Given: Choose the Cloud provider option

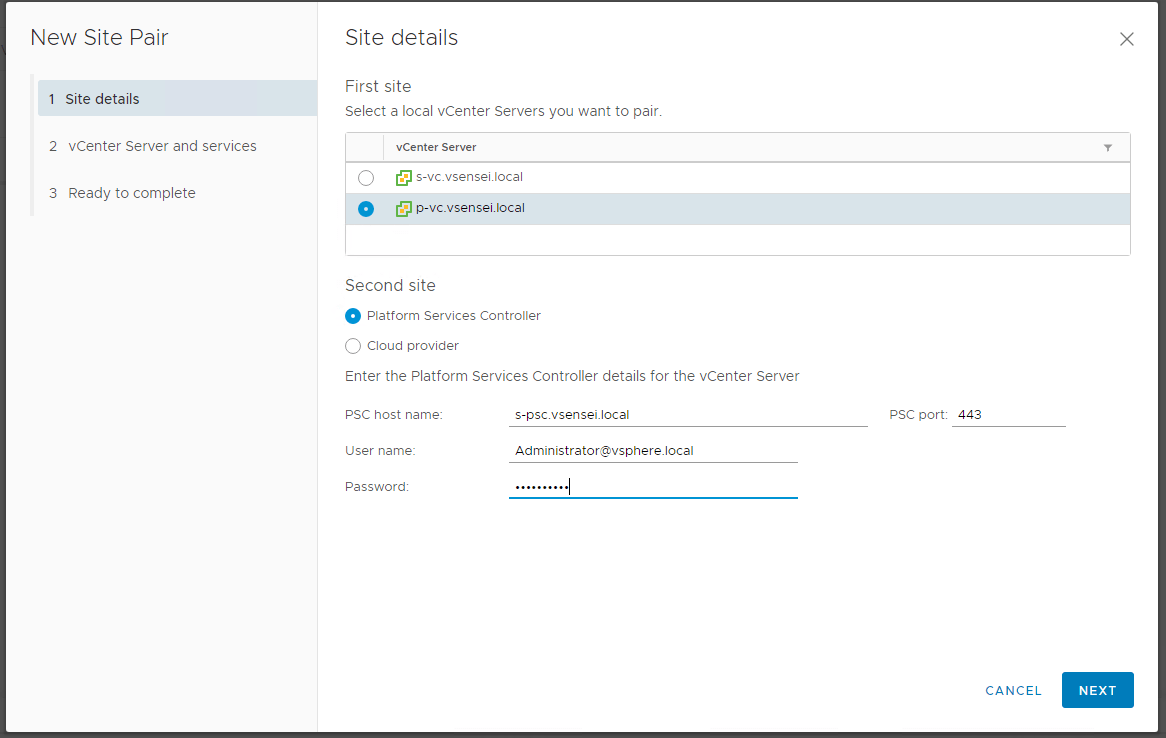Looking at the screenshot, I should click(x=353, y=346).
